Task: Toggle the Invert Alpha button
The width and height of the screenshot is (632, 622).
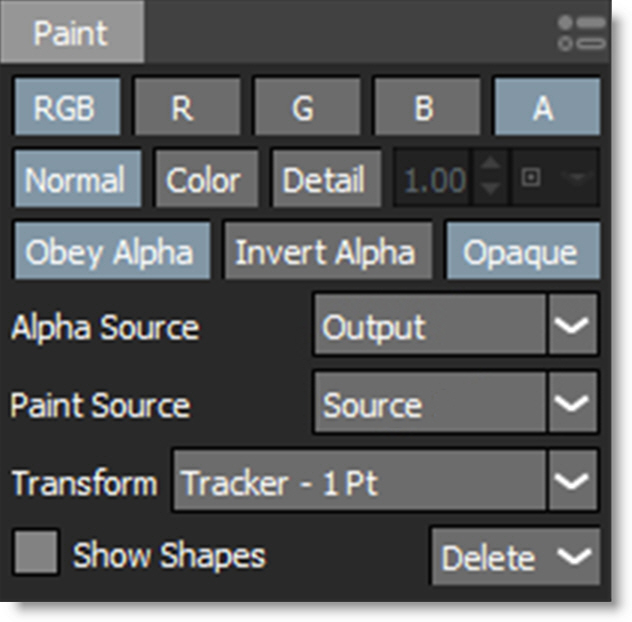Action: click(x=326, y=251)
